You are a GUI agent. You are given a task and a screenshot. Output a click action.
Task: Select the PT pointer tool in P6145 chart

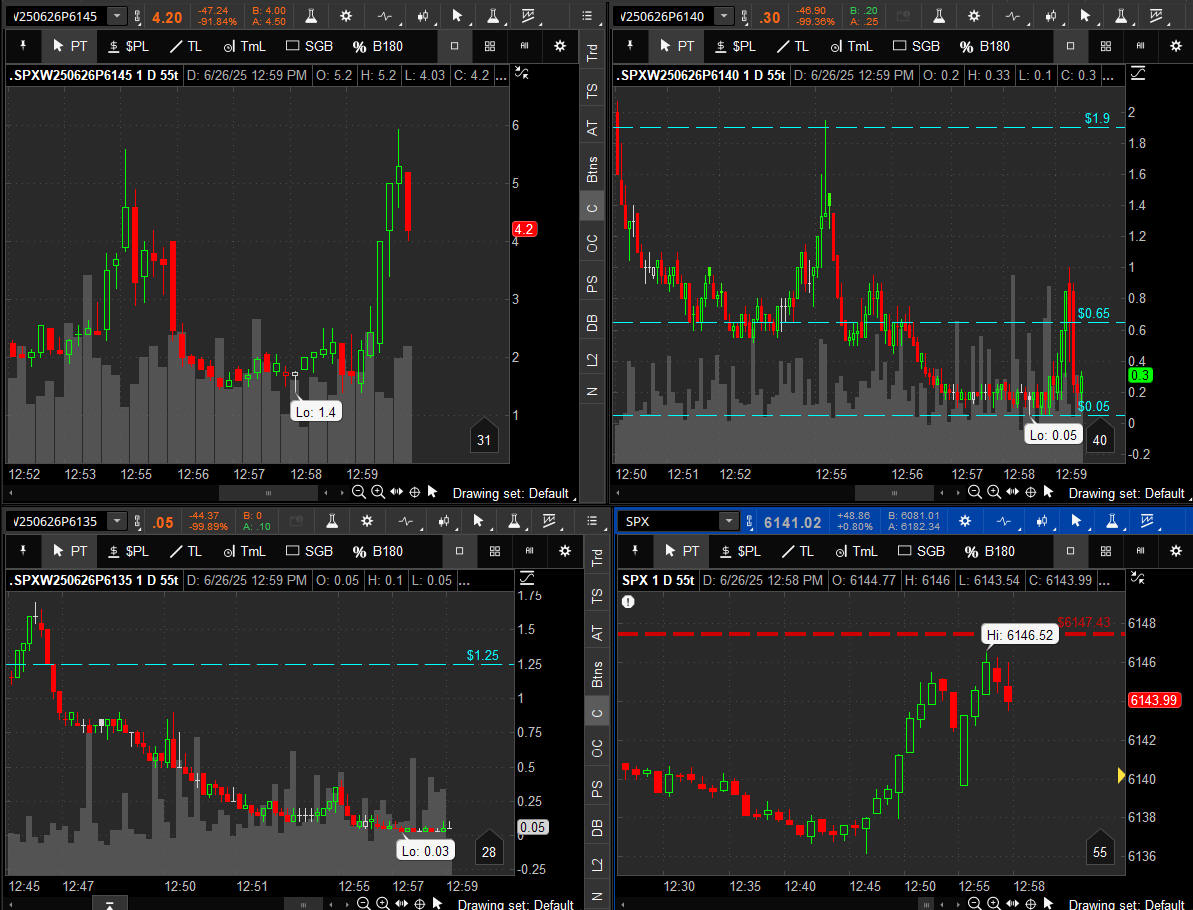(x=69, y=46)
